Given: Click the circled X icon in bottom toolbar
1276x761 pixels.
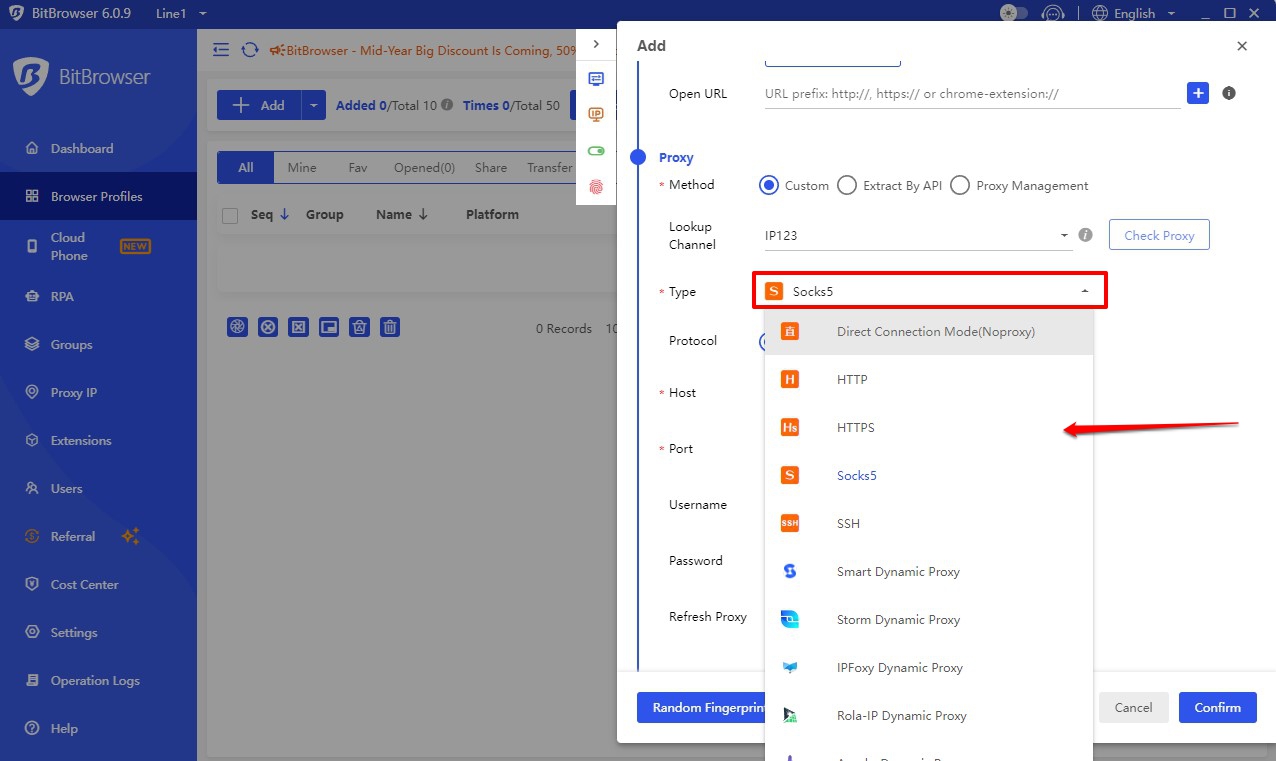Looking at the screenshot, I should 268,327.
